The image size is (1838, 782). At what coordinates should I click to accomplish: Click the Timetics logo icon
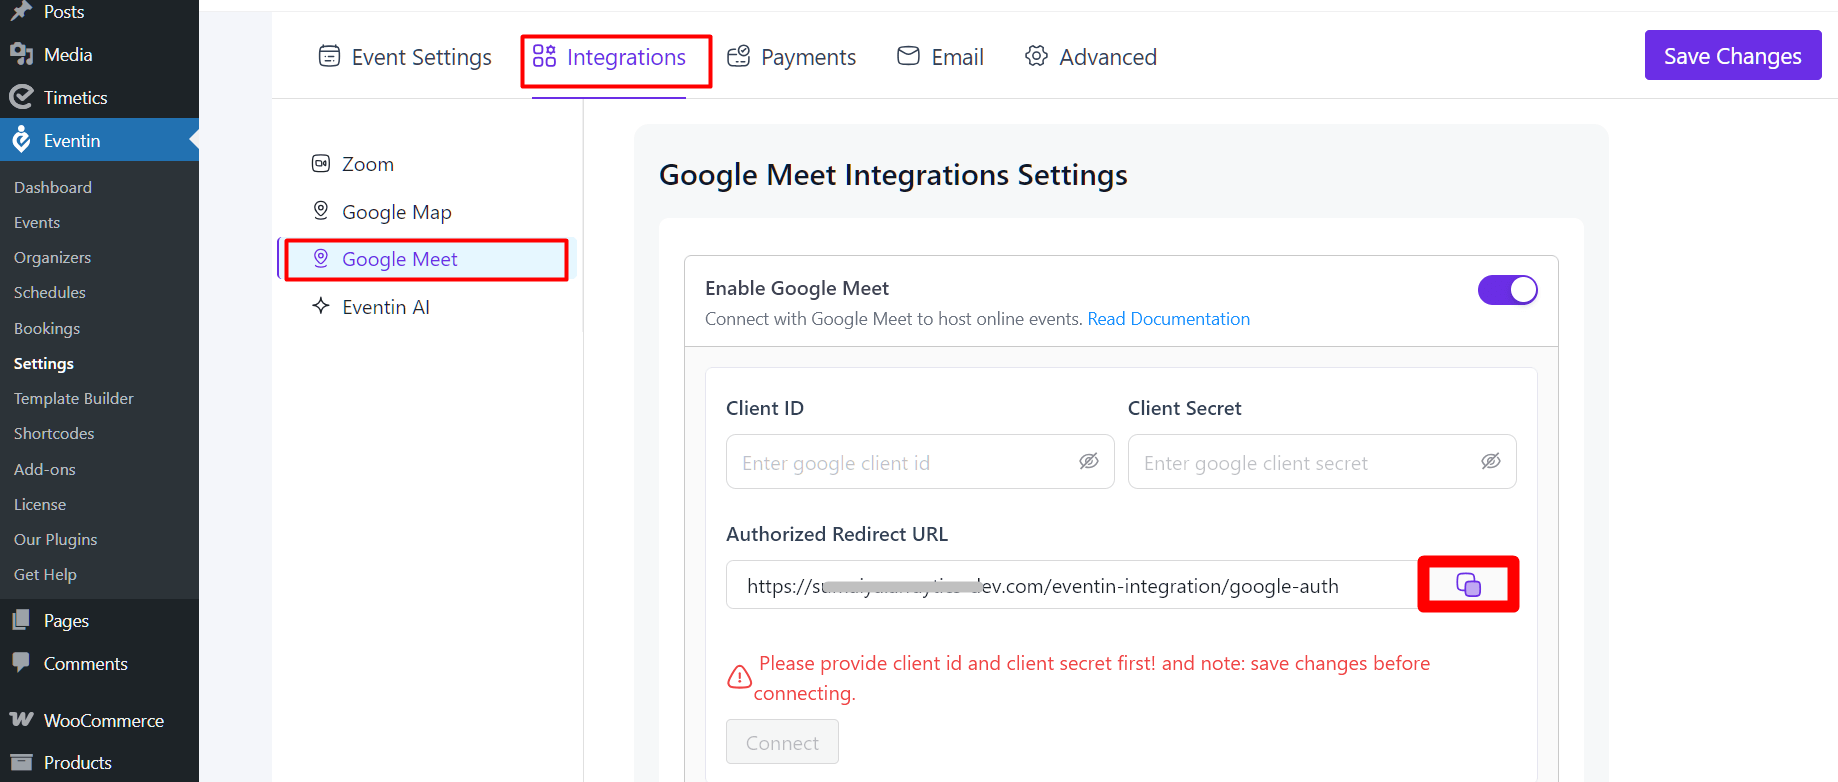[21, 97]
